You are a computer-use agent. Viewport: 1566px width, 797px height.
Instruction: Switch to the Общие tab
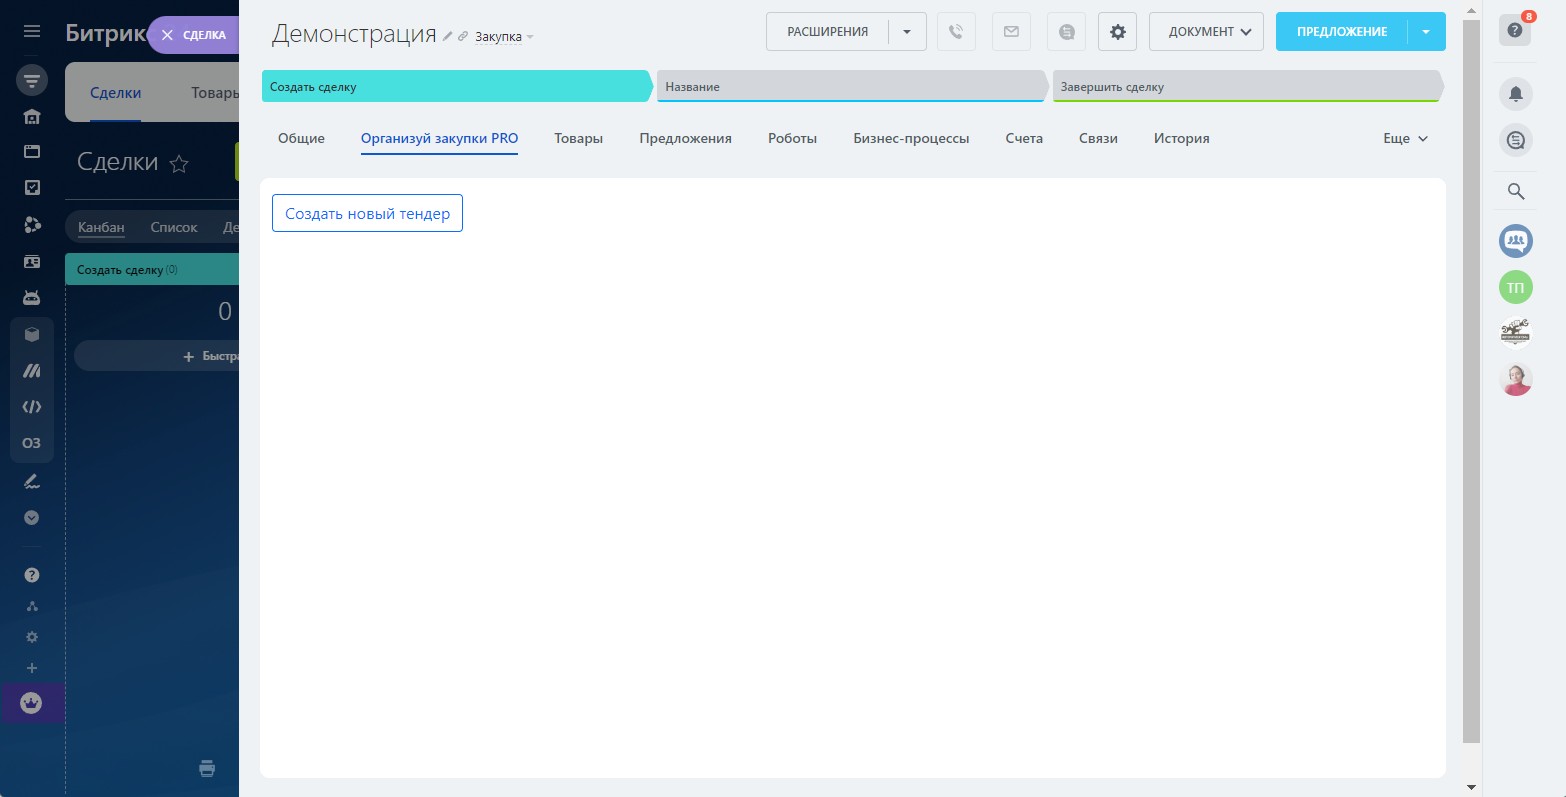301,139
